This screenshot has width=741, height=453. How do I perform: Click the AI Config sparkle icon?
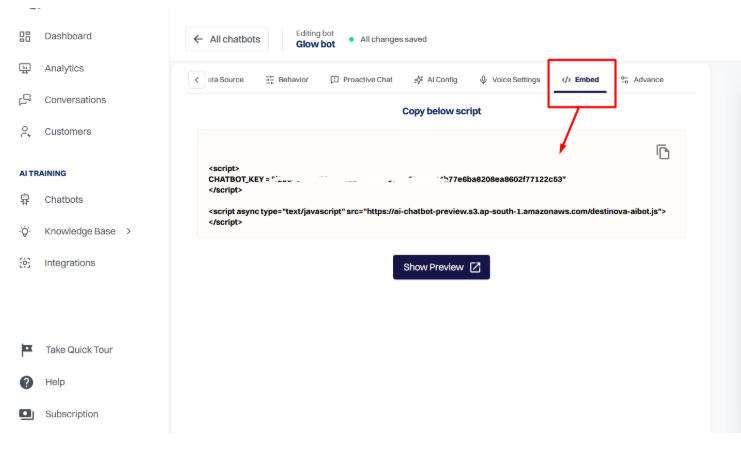coord(418,80)
